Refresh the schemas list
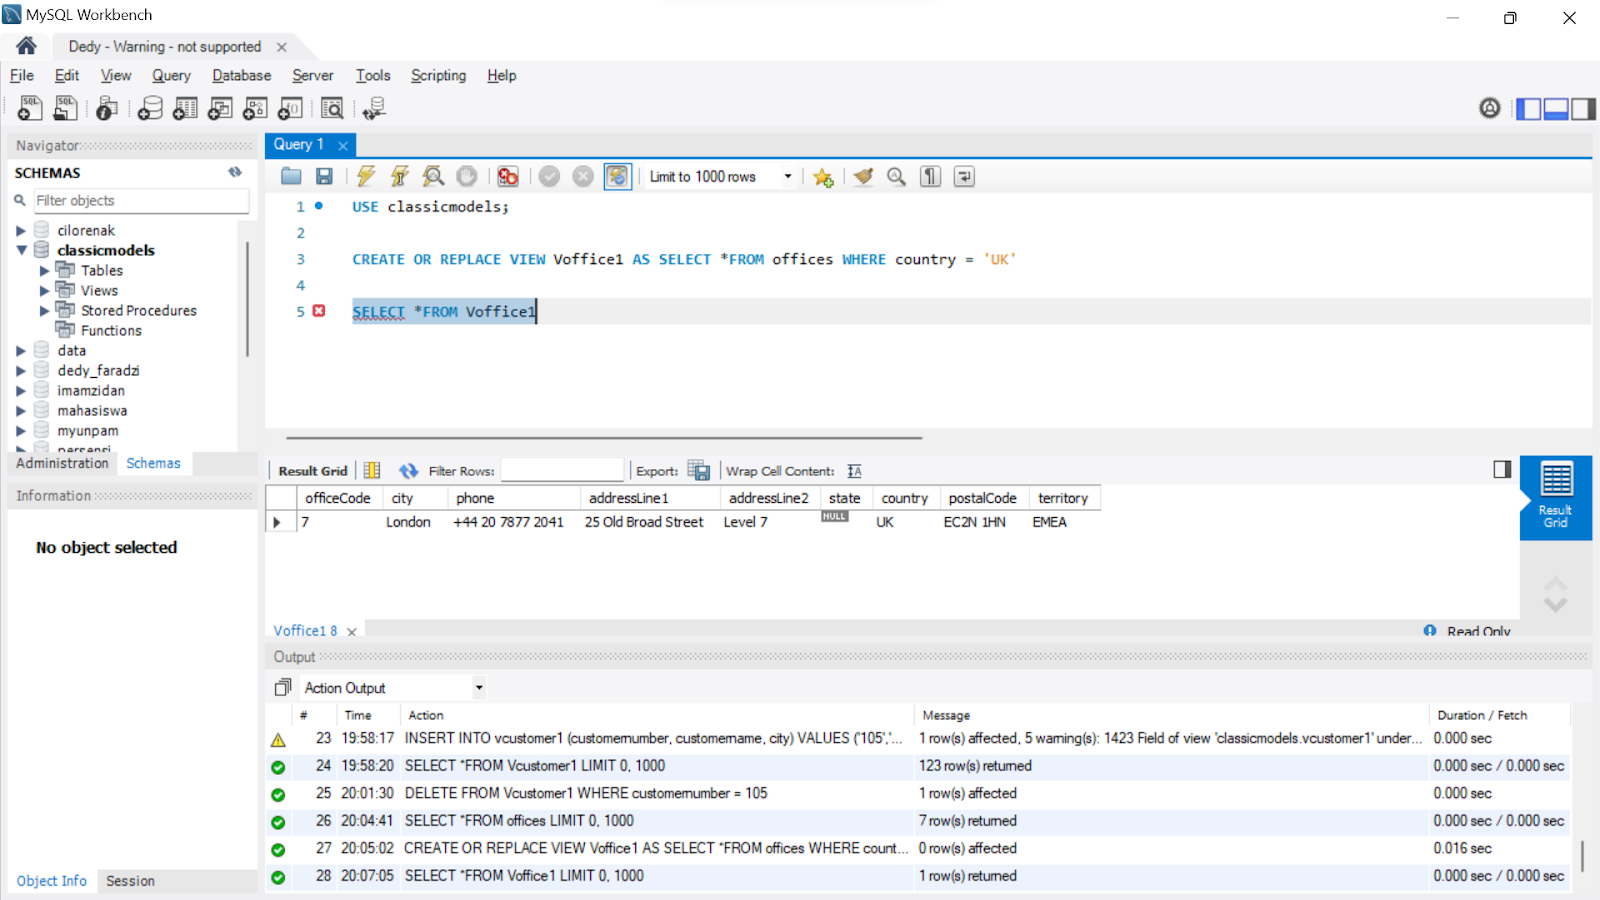The height and width of the screenshot is (900, 1600). [x=235, y=172]
